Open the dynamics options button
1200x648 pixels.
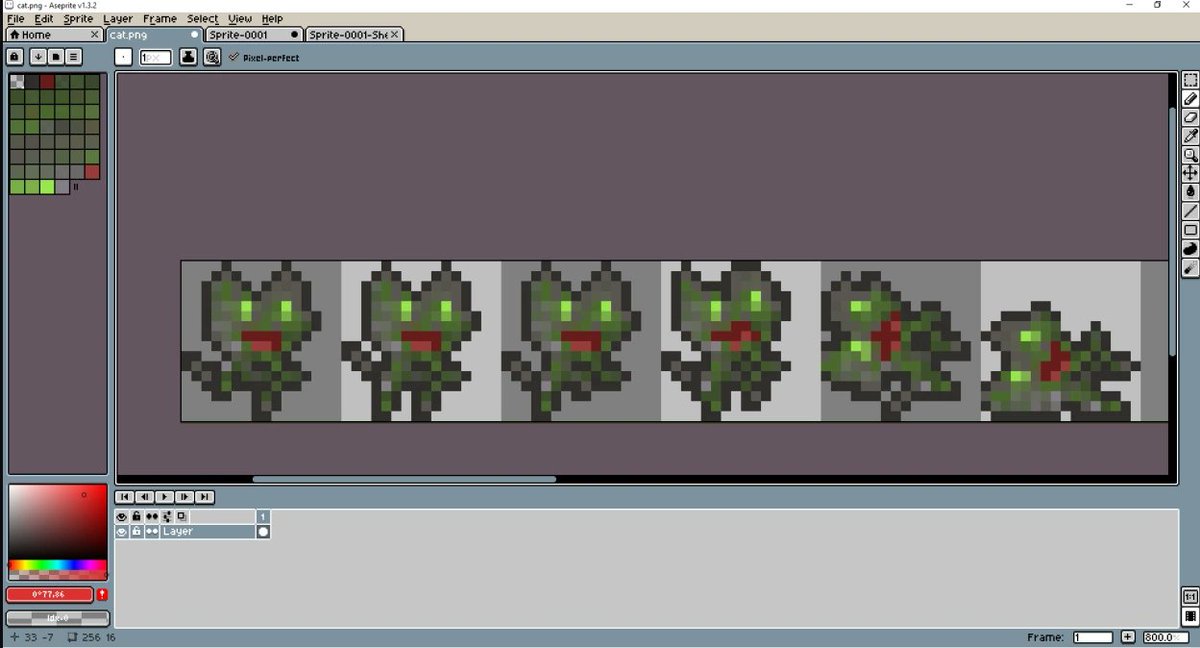click(x=212, y=58)
